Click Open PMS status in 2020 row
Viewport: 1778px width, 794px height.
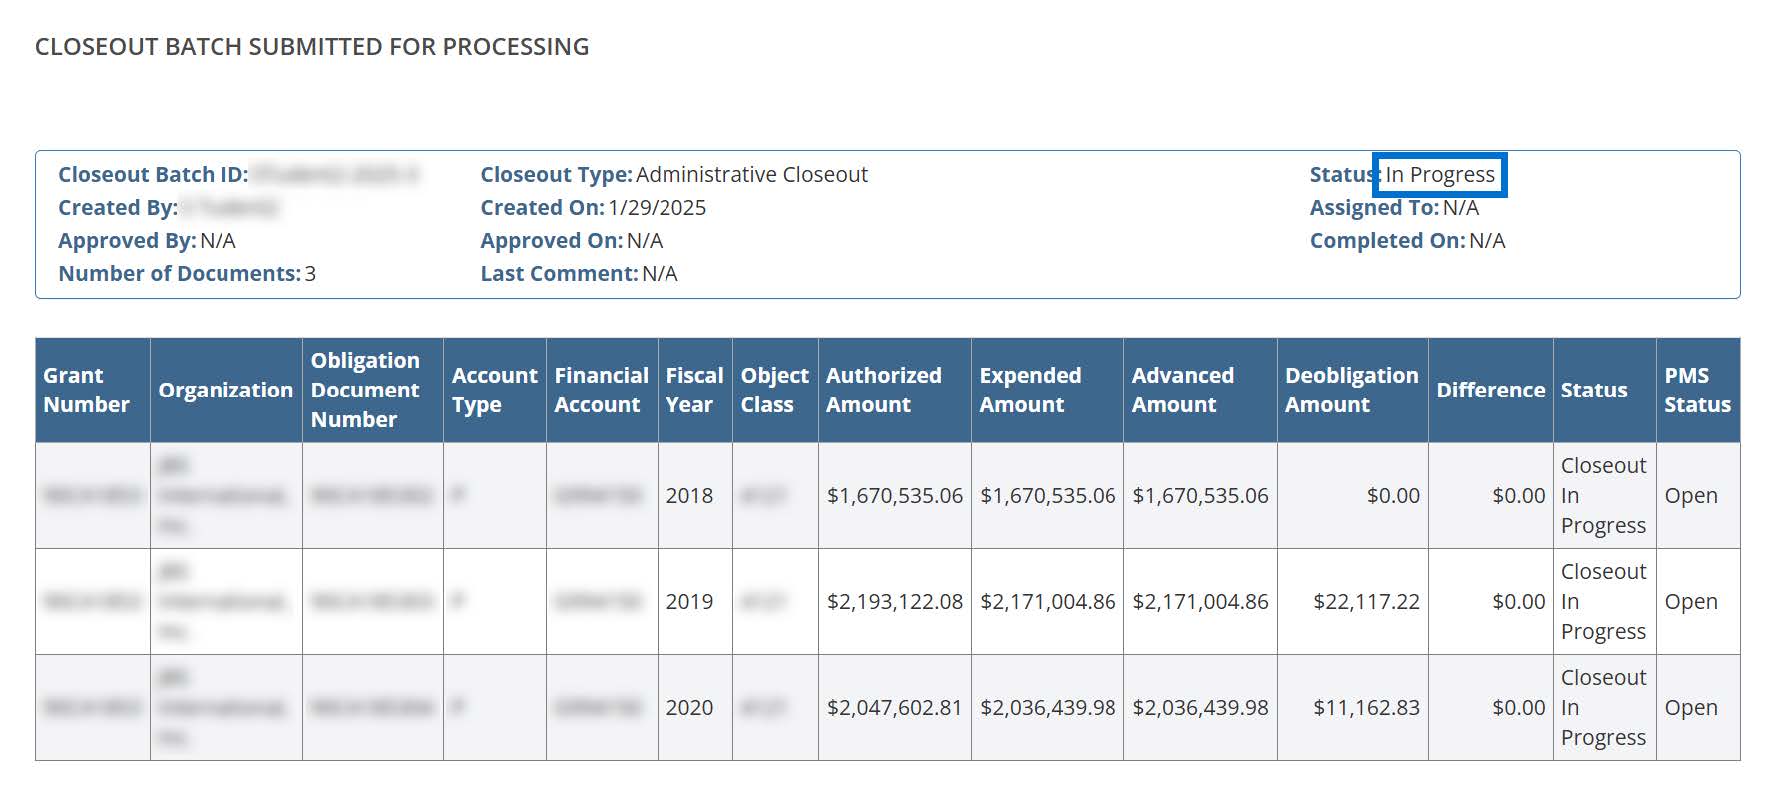(x=1690, y=708)
